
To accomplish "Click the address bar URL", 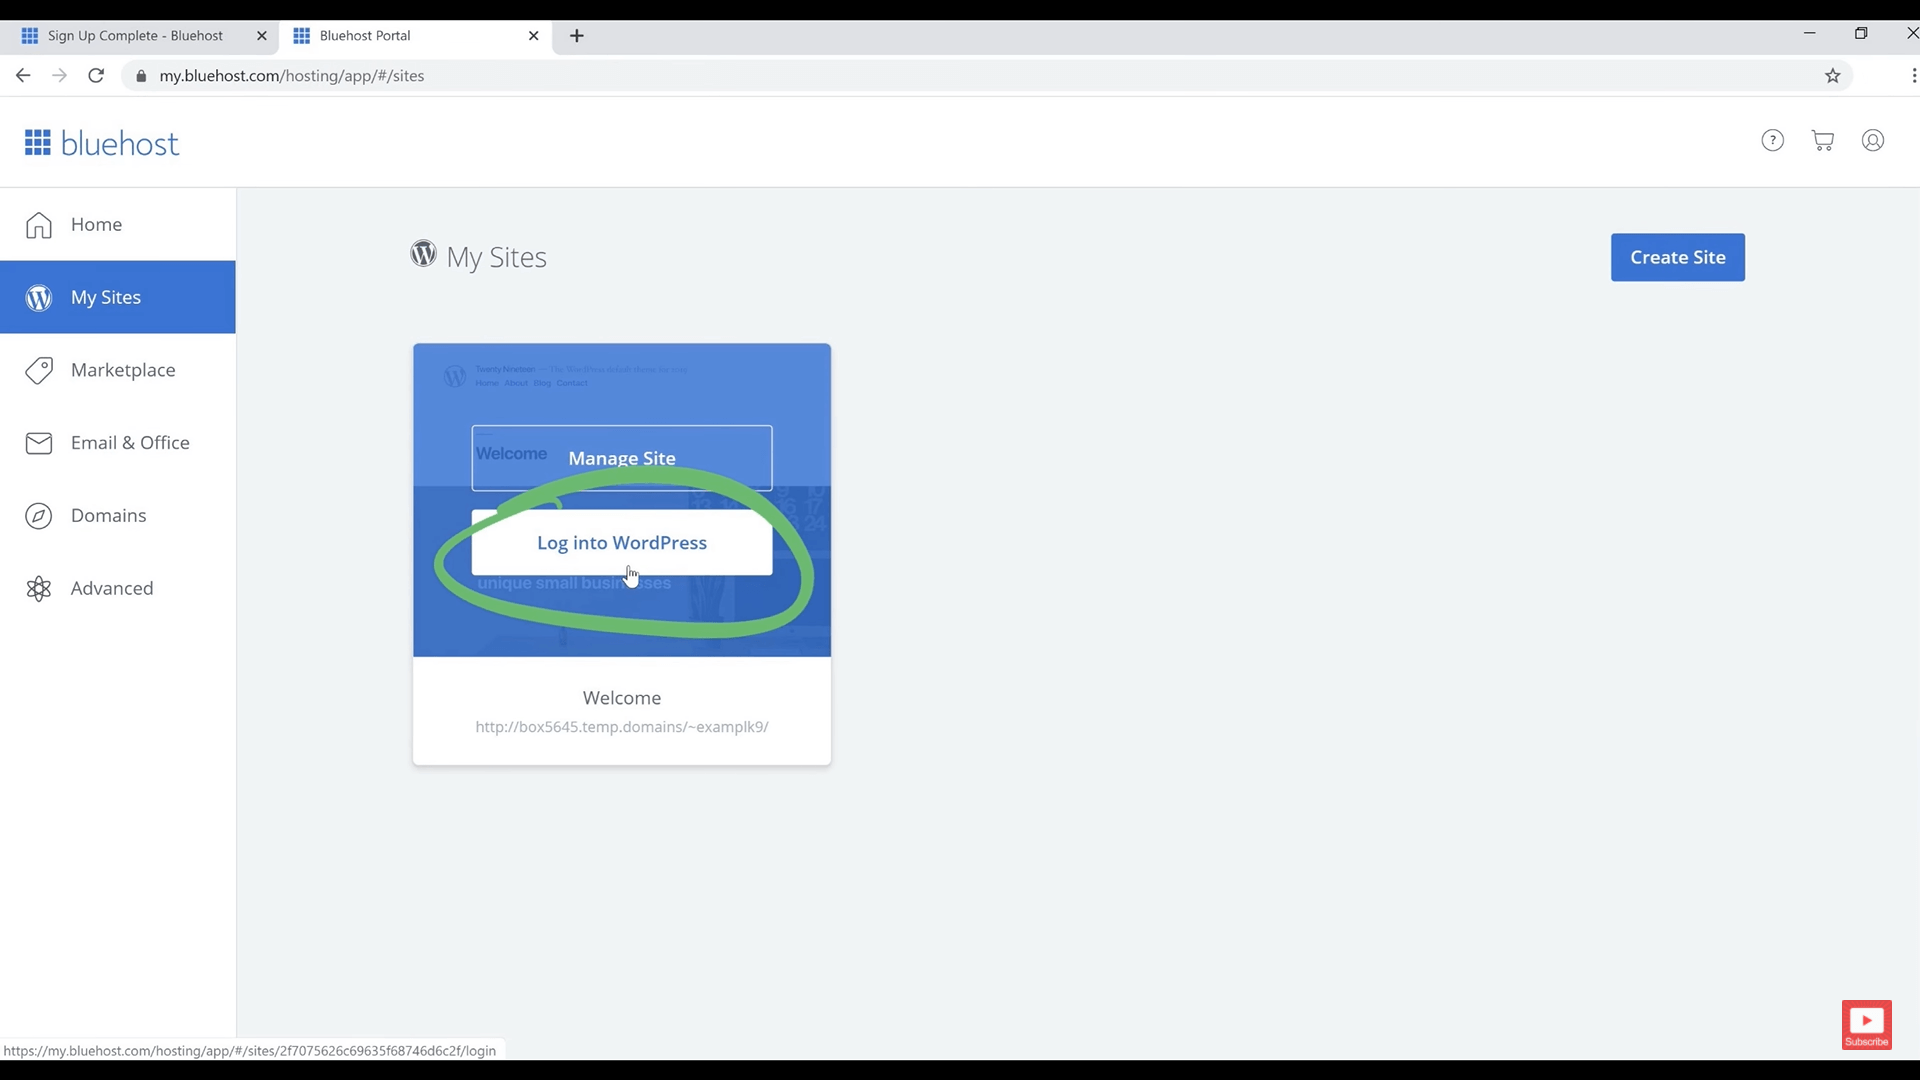I will pos(292,76).
